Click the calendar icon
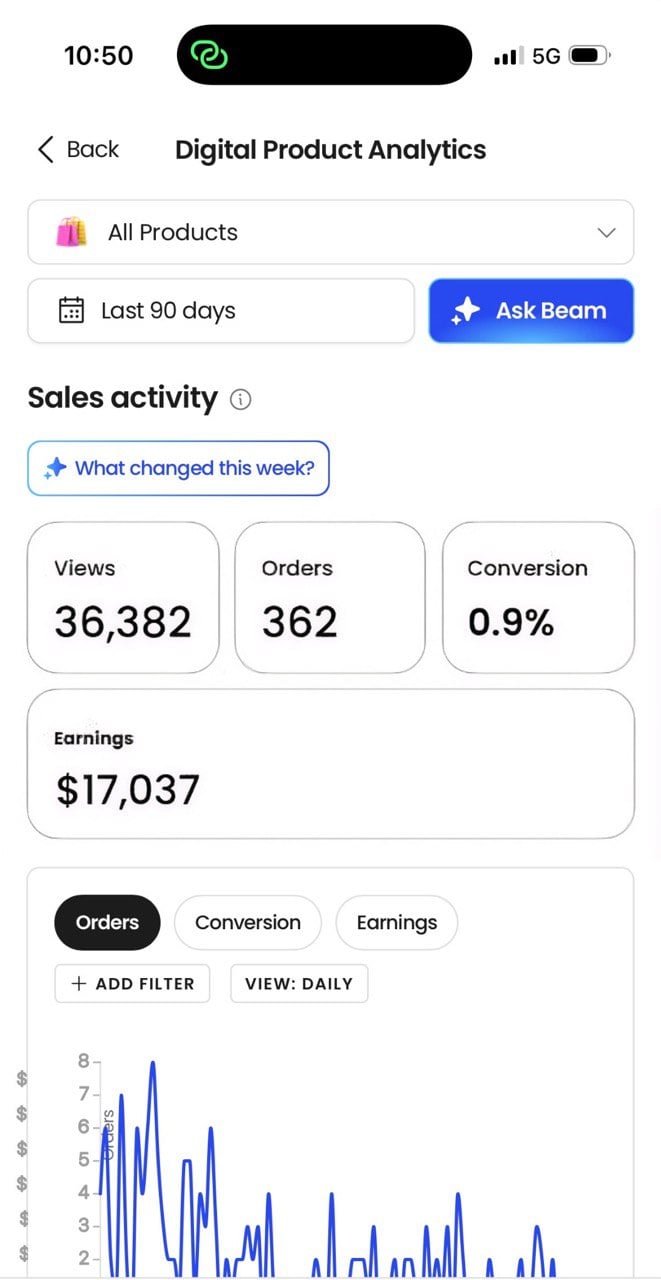 click(71, 310)
